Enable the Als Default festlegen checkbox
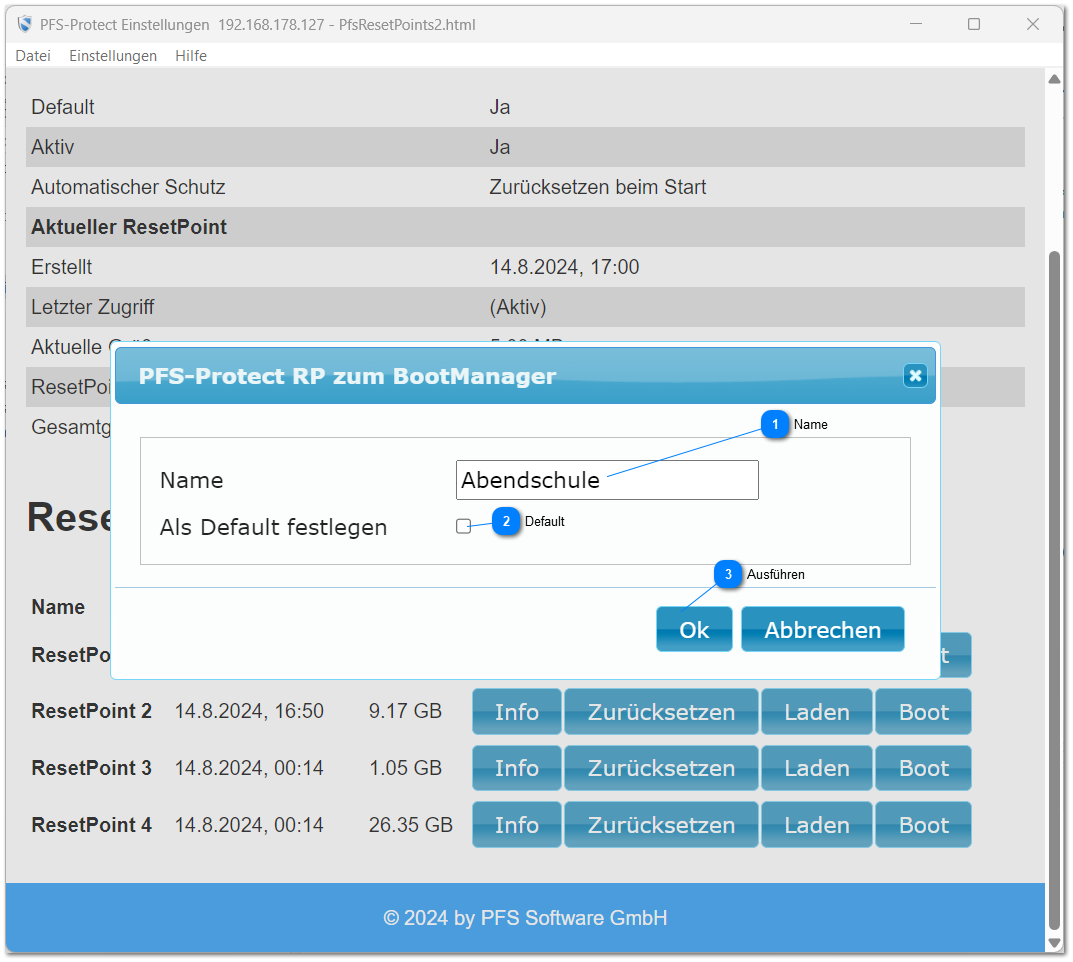 click(x=463, y=526)
